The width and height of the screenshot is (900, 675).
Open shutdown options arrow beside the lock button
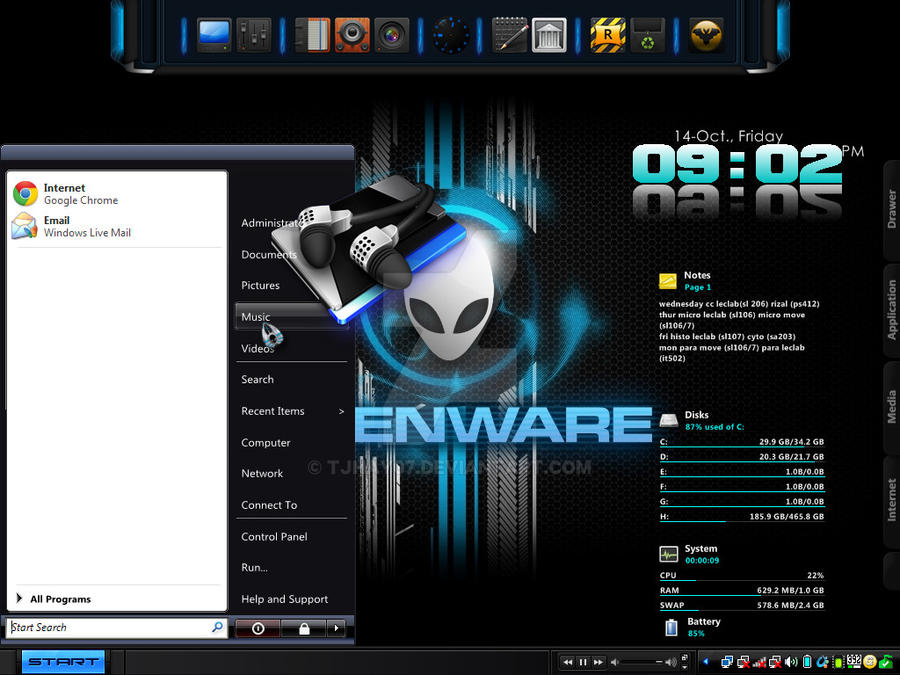click(x=336, y=628)
